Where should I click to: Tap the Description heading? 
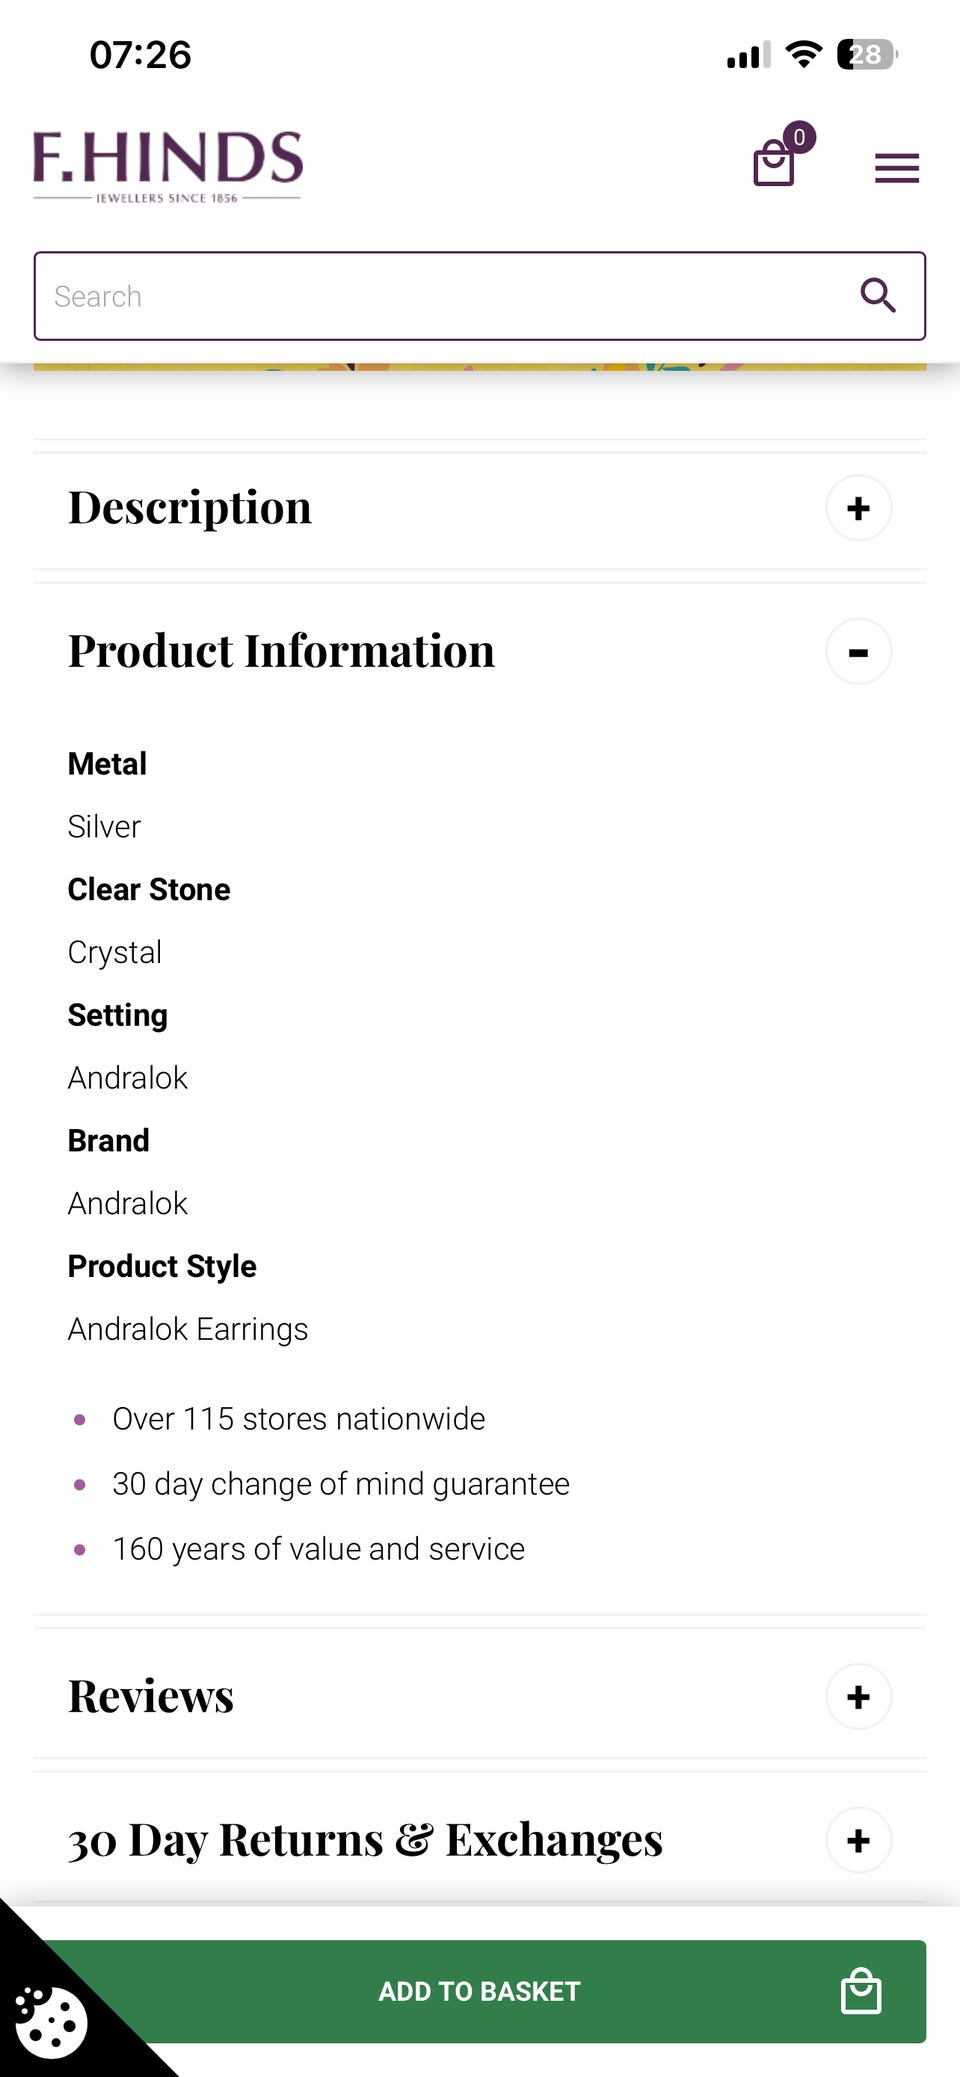click(x=190, y=508)
